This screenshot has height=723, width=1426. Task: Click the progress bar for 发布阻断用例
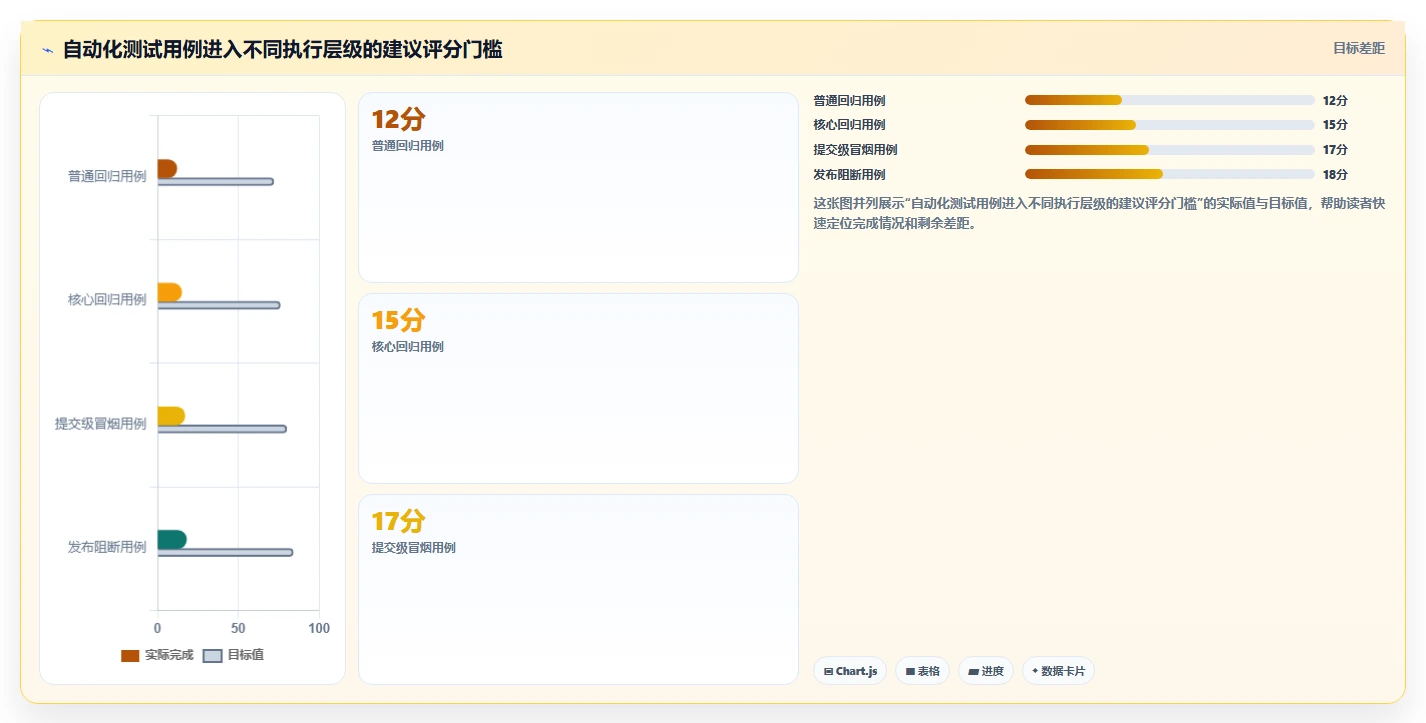1169,174
